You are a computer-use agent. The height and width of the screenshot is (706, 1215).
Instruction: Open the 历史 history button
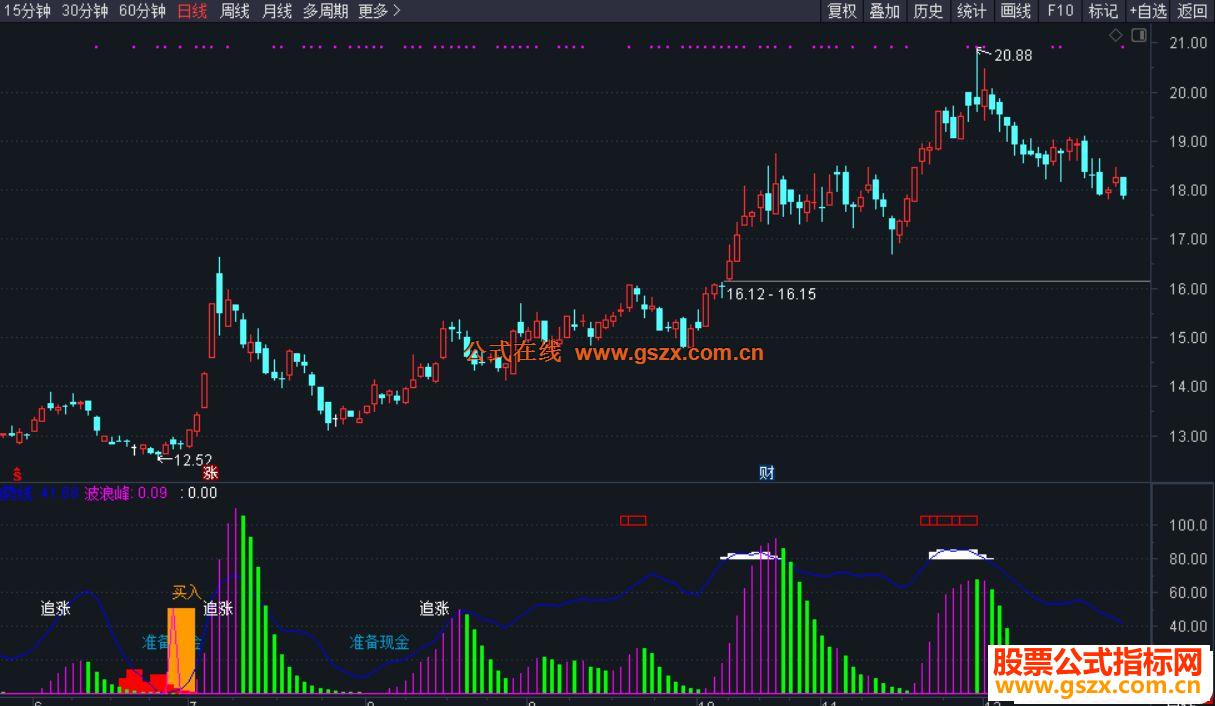tap(928, 11)
